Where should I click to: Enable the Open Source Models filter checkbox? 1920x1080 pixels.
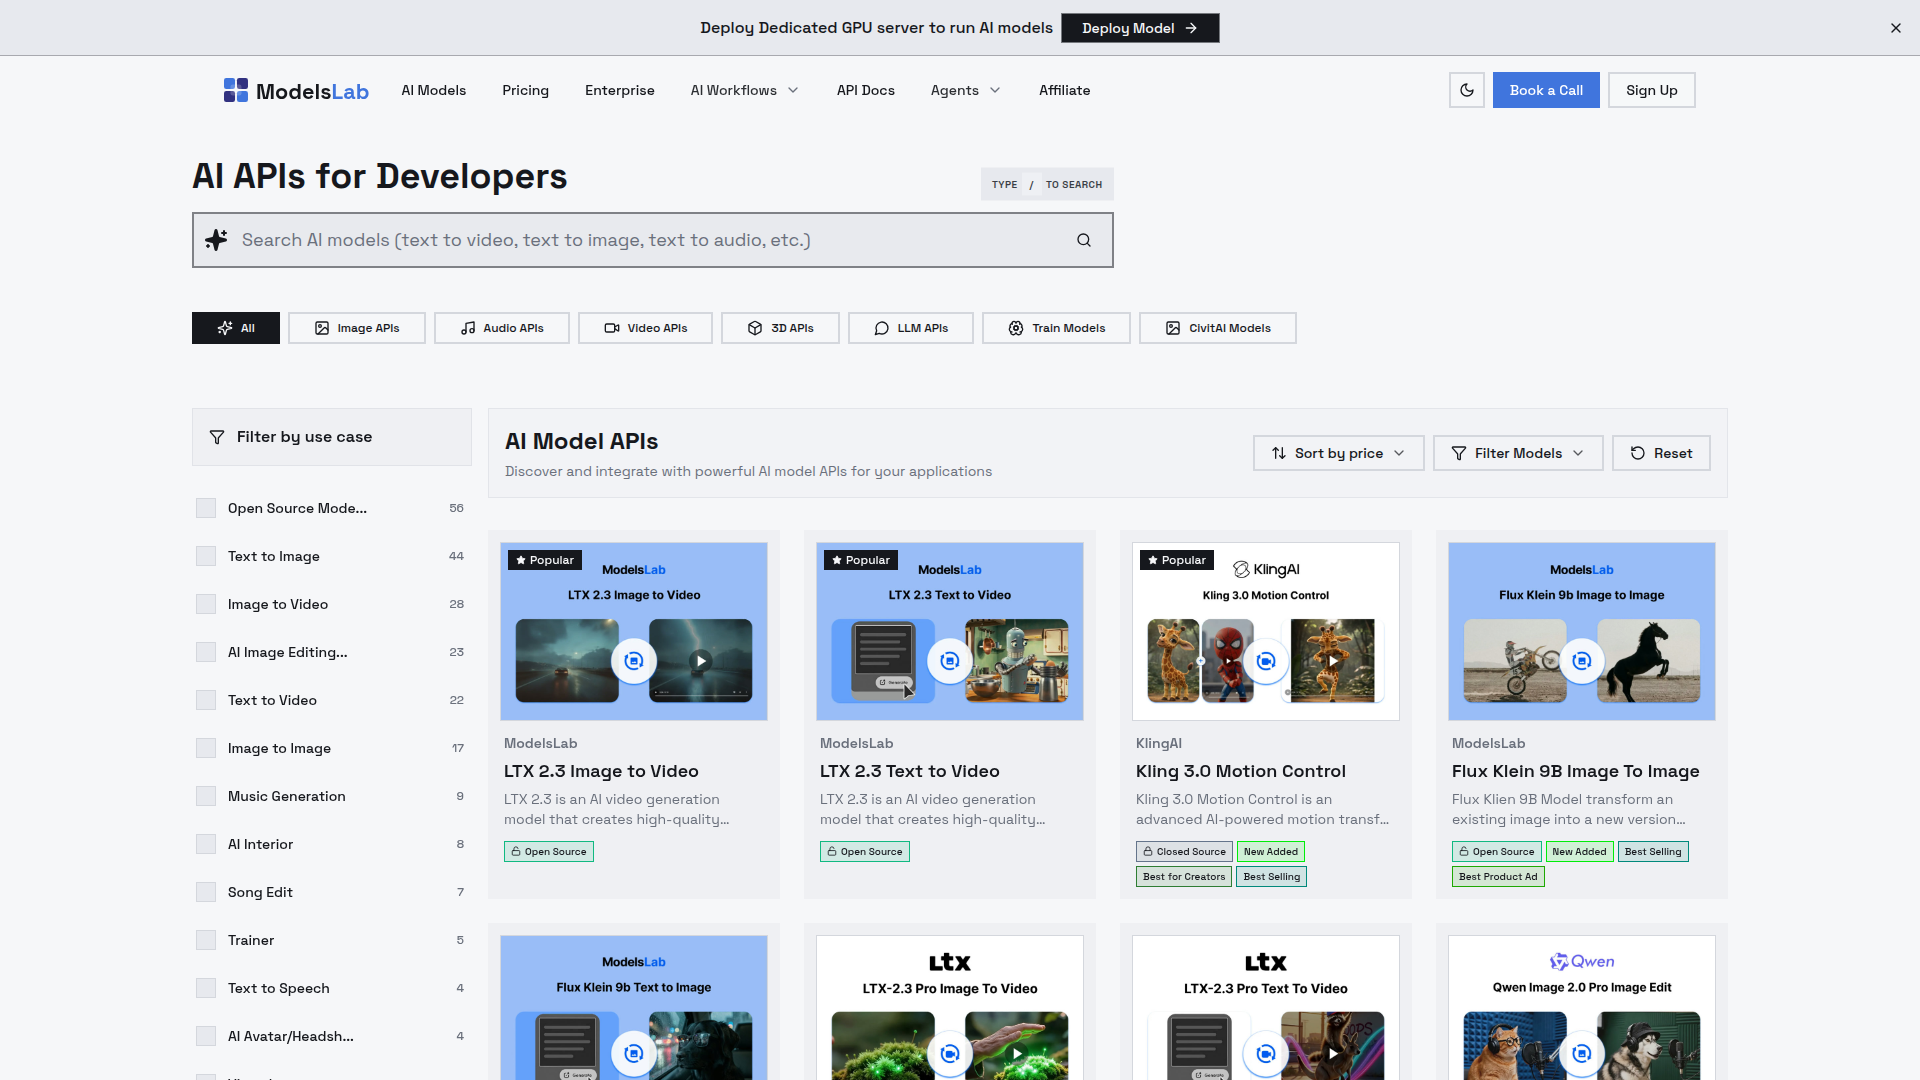pyautogui.click(x=206, y=508)
